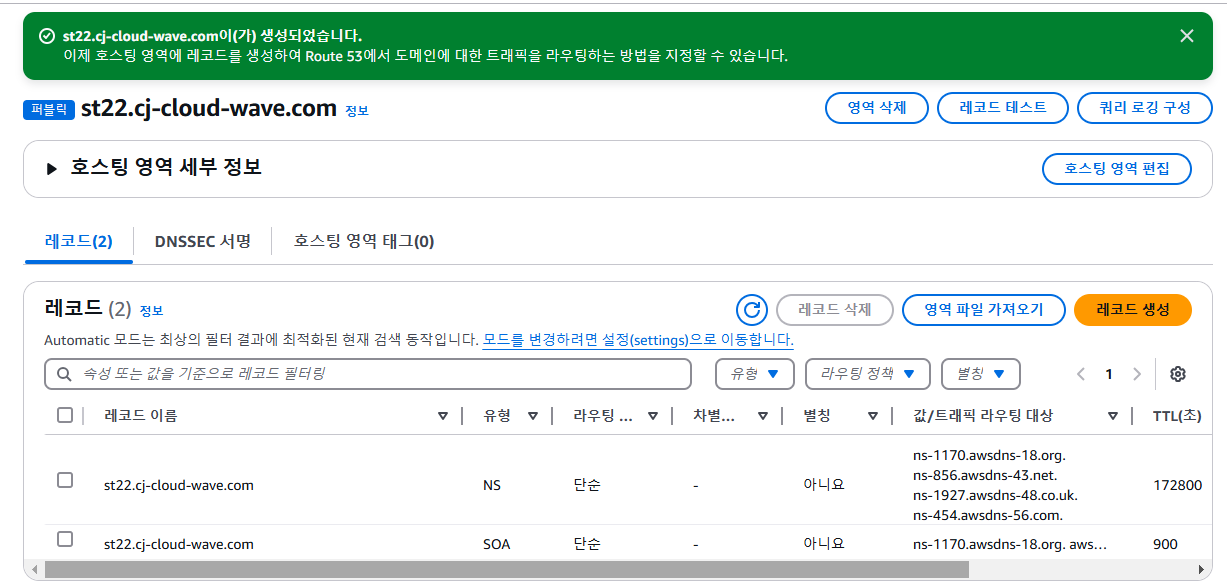The height and width of the screenshot is (585, 1227).
Task: Click ns-856.awsdns-43.net. value
Action: [985, 475]
